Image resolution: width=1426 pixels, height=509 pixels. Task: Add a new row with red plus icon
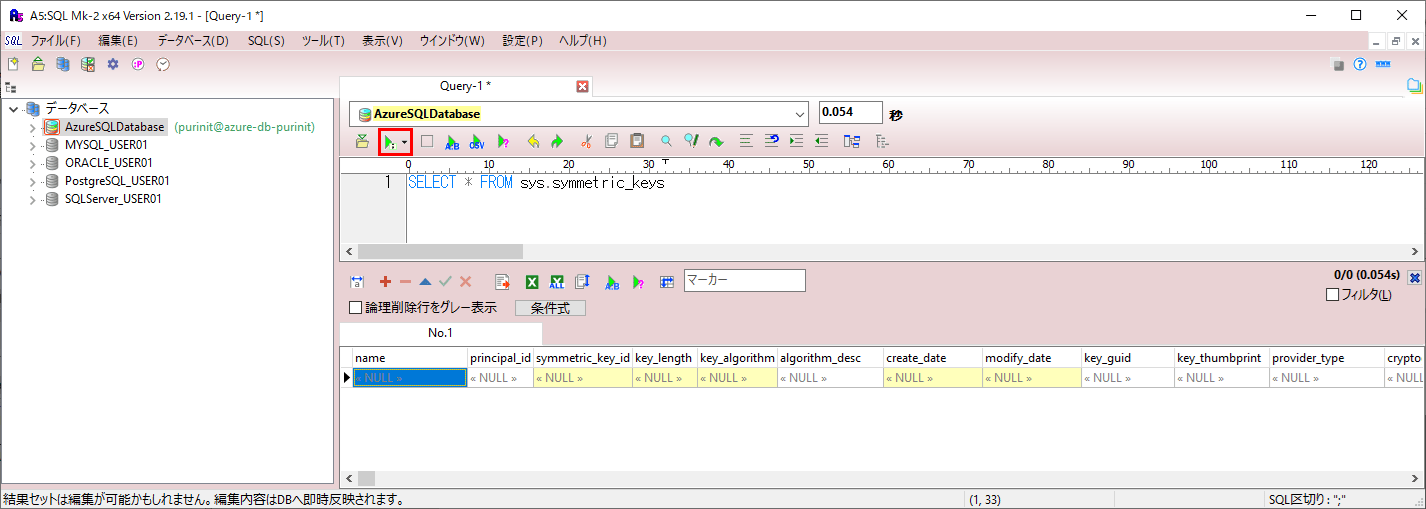[385, 282]
